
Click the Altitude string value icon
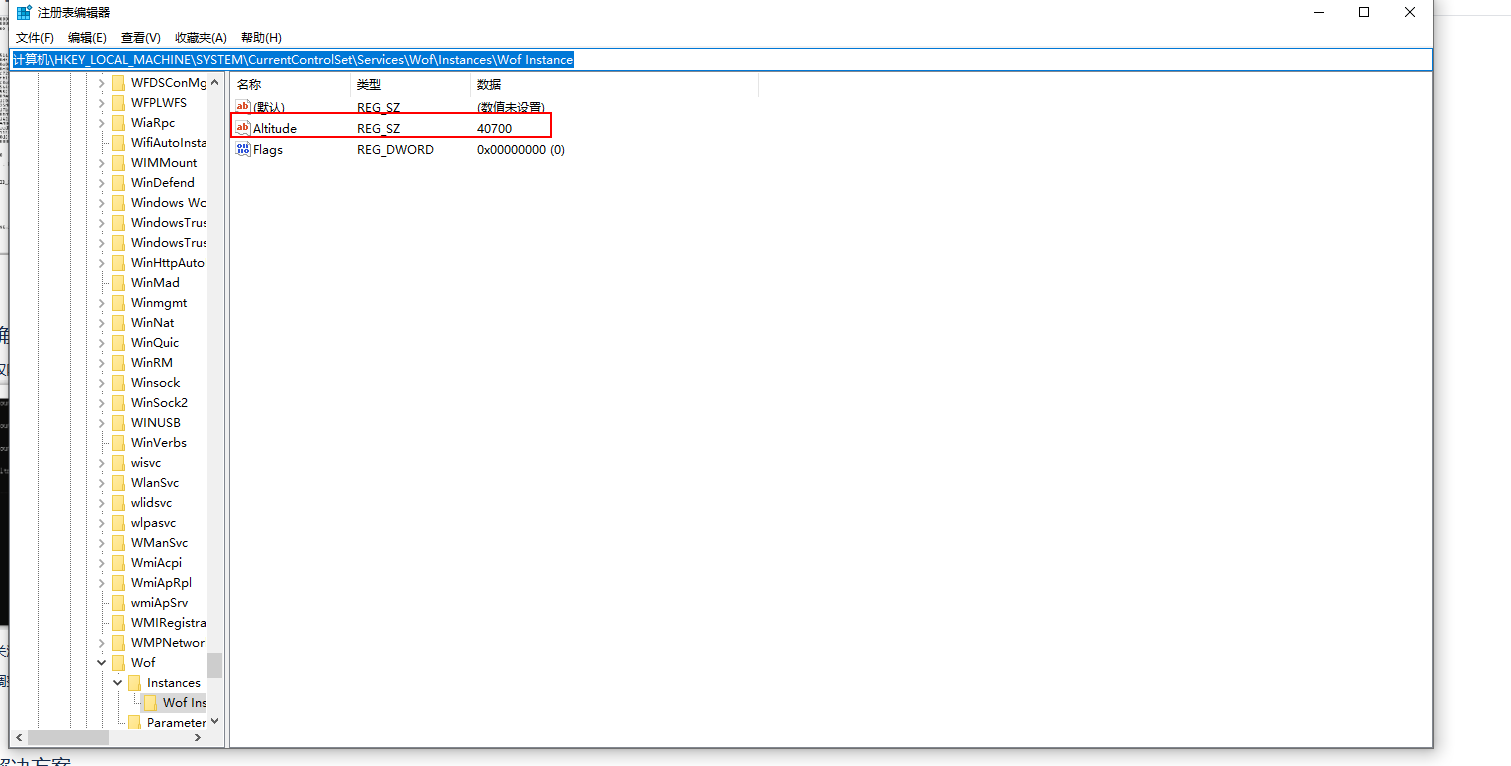[242, 128]
